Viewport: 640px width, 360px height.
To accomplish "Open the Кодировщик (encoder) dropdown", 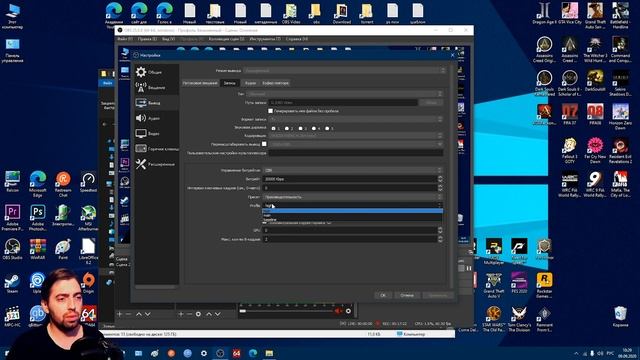I will pos(356,136).
